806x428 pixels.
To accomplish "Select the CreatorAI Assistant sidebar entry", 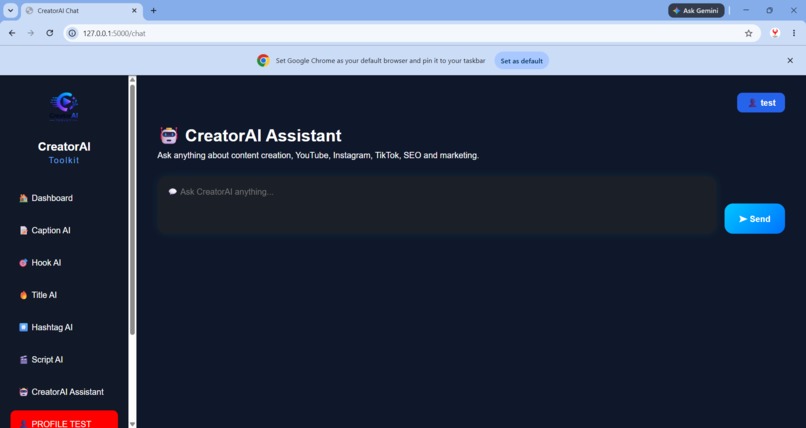I will [x=62, y=392].
